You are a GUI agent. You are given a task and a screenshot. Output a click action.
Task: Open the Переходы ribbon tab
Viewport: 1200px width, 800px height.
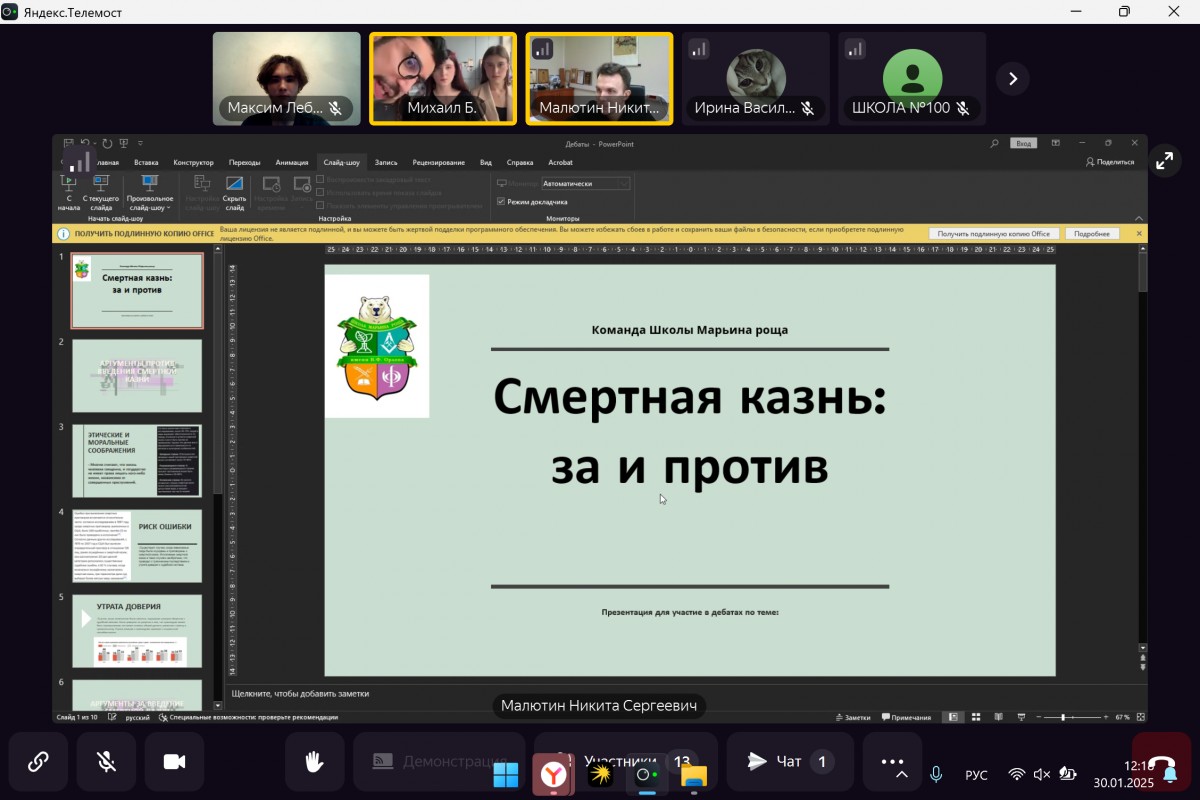244,162
